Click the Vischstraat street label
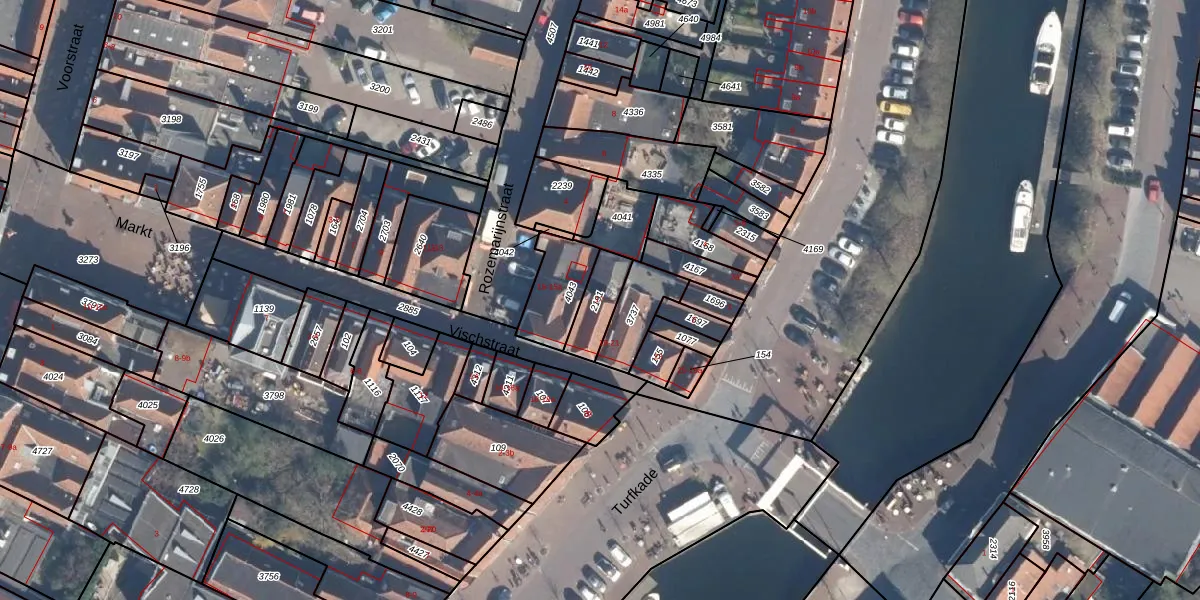The height and width of the screenshot is (600, 1200). (x=486, y=339)
